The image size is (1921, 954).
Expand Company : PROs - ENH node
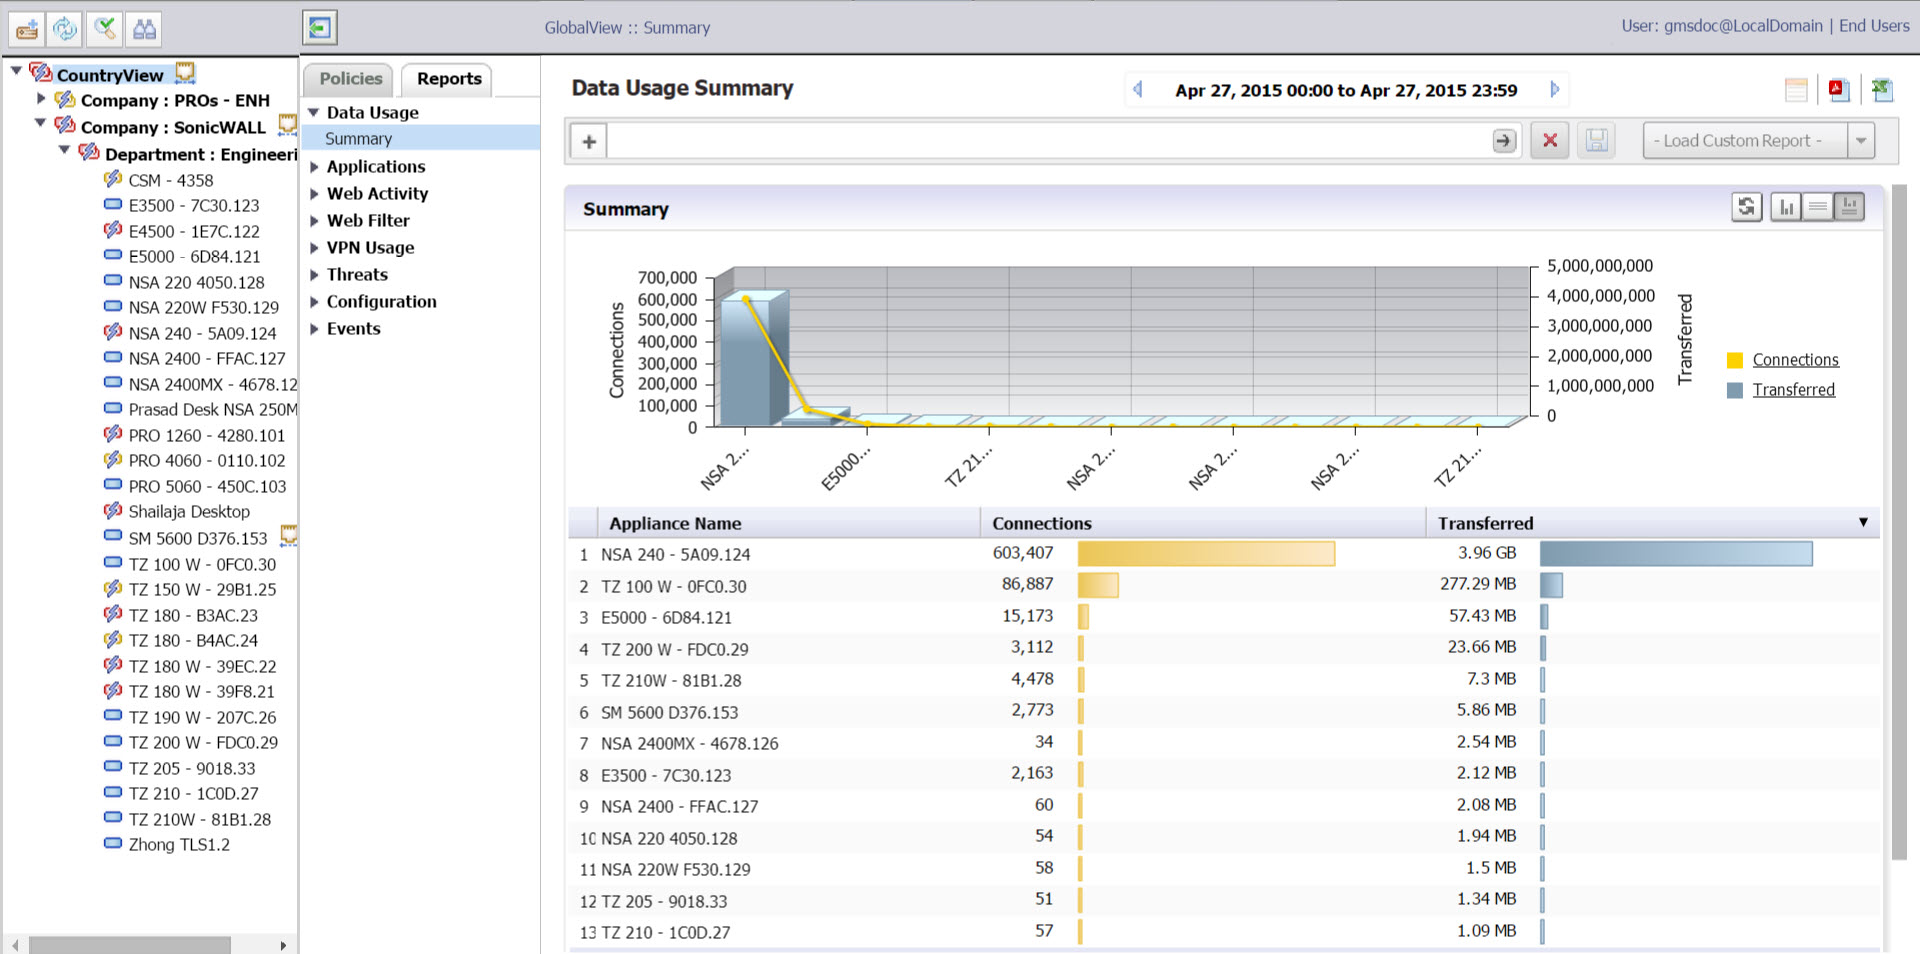click(41, 98)
